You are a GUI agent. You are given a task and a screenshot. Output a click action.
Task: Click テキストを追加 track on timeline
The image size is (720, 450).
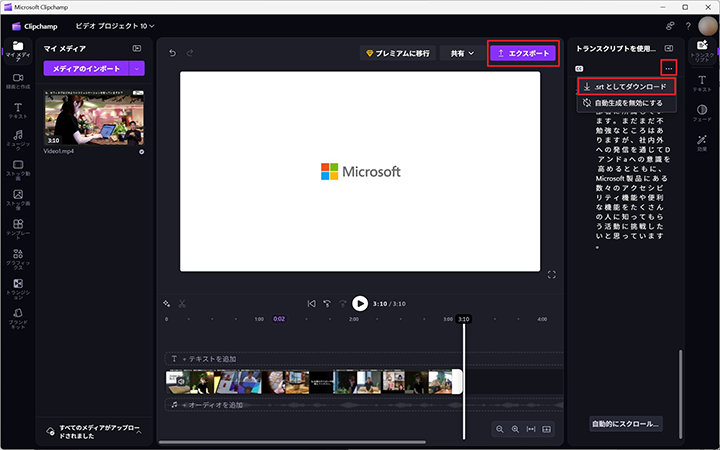pos(364,359)
